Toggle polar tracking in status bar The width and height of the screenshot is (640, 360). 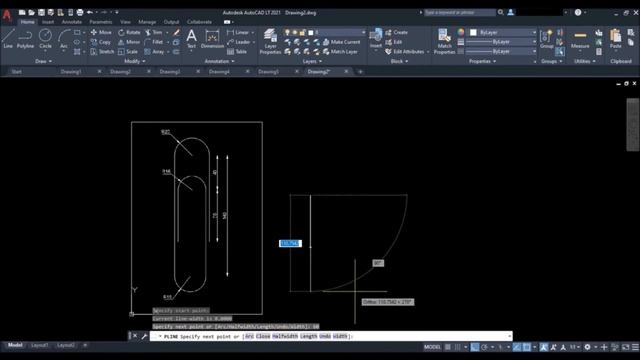coord(484,347)
